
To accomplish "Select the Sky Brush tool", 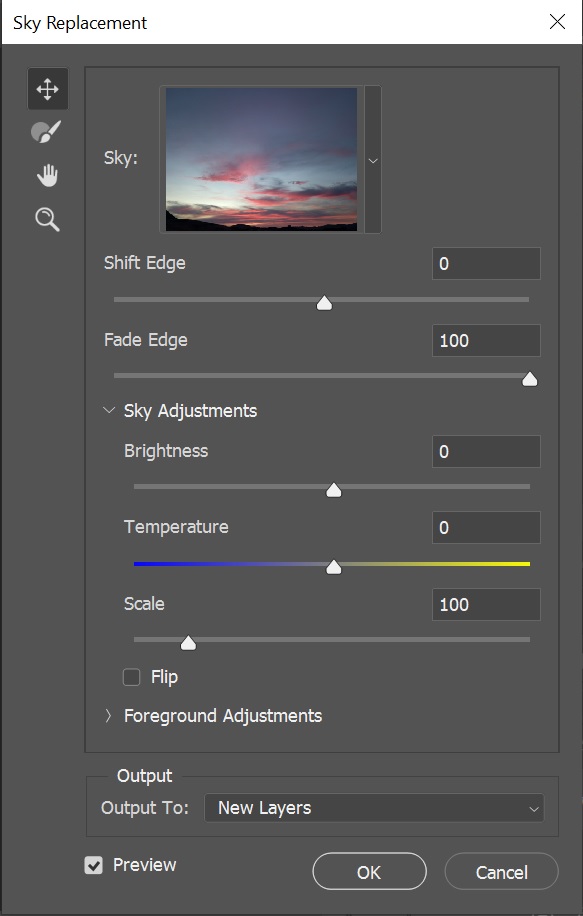I will 46,132.
